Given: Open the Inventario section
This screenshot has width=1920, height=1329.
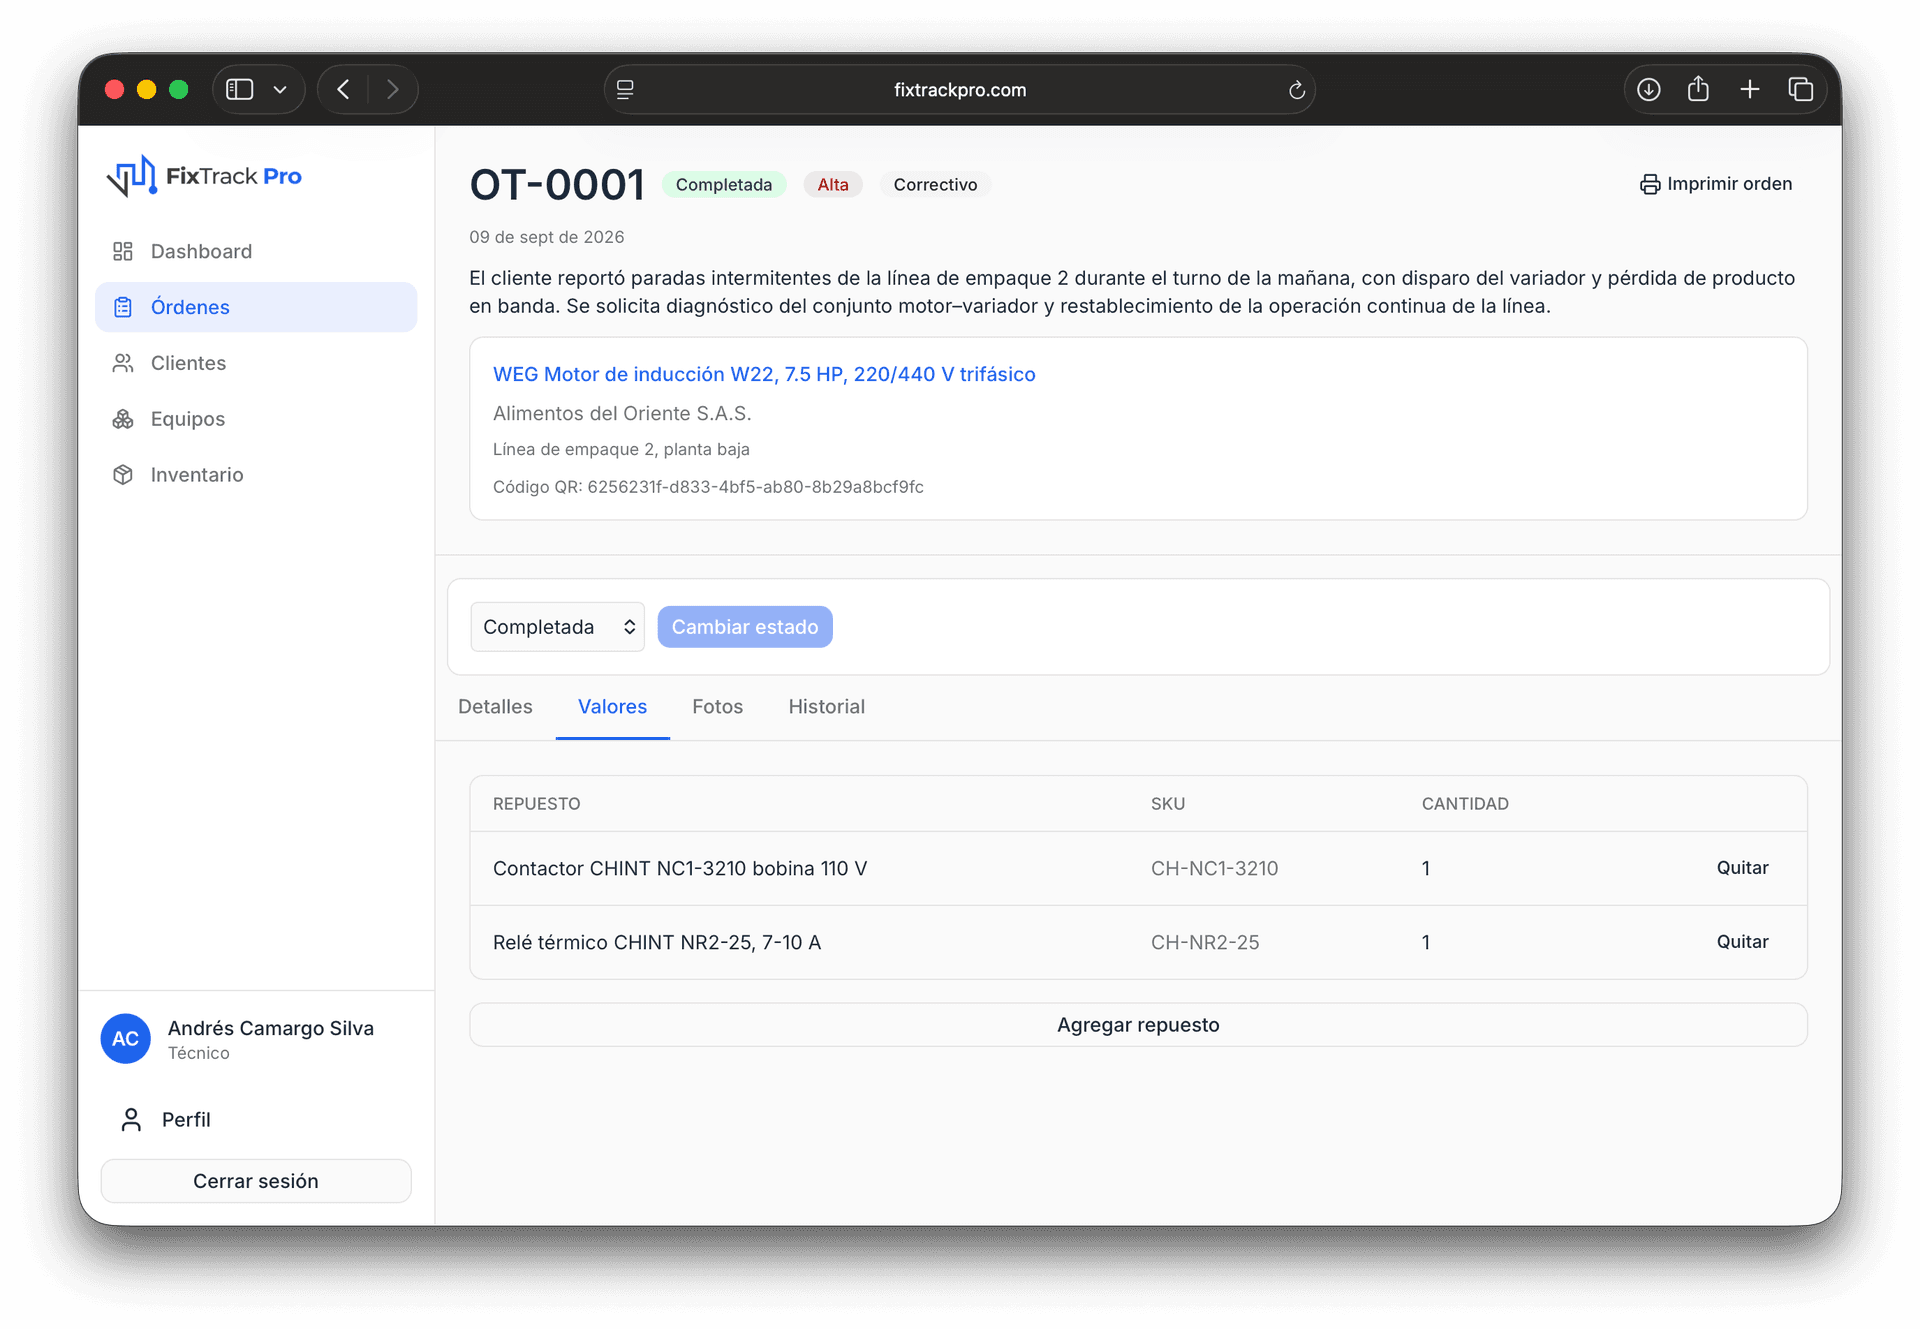Looking at the screenshot, I should coord(256,475).
